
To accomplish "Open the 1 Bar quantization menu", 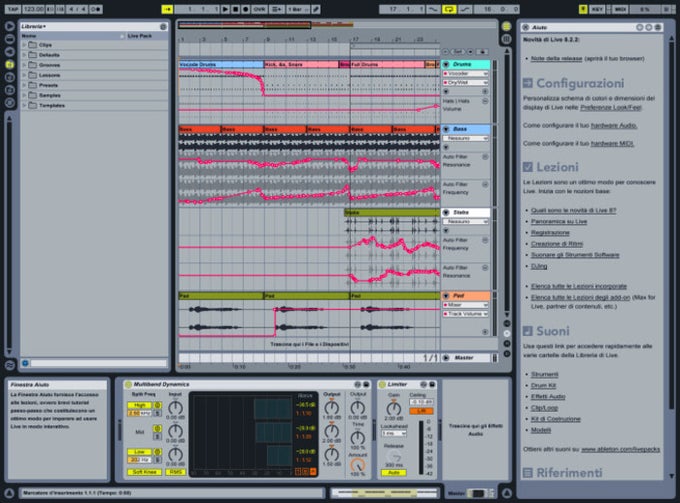I will pos(298,9).
